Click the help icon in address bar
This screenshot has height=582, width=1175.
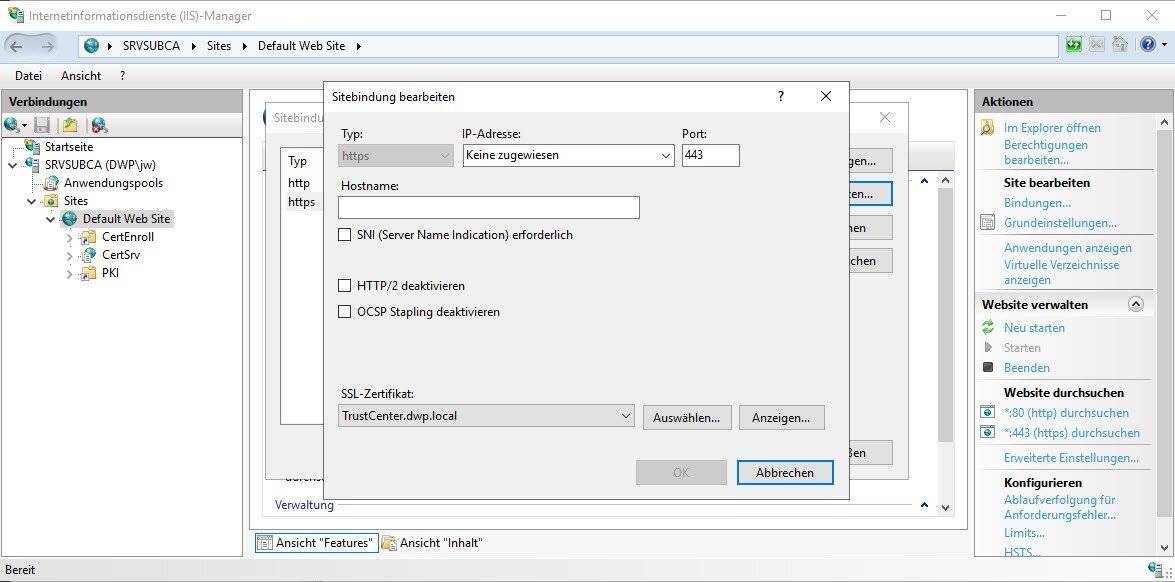coord(1146,45)
